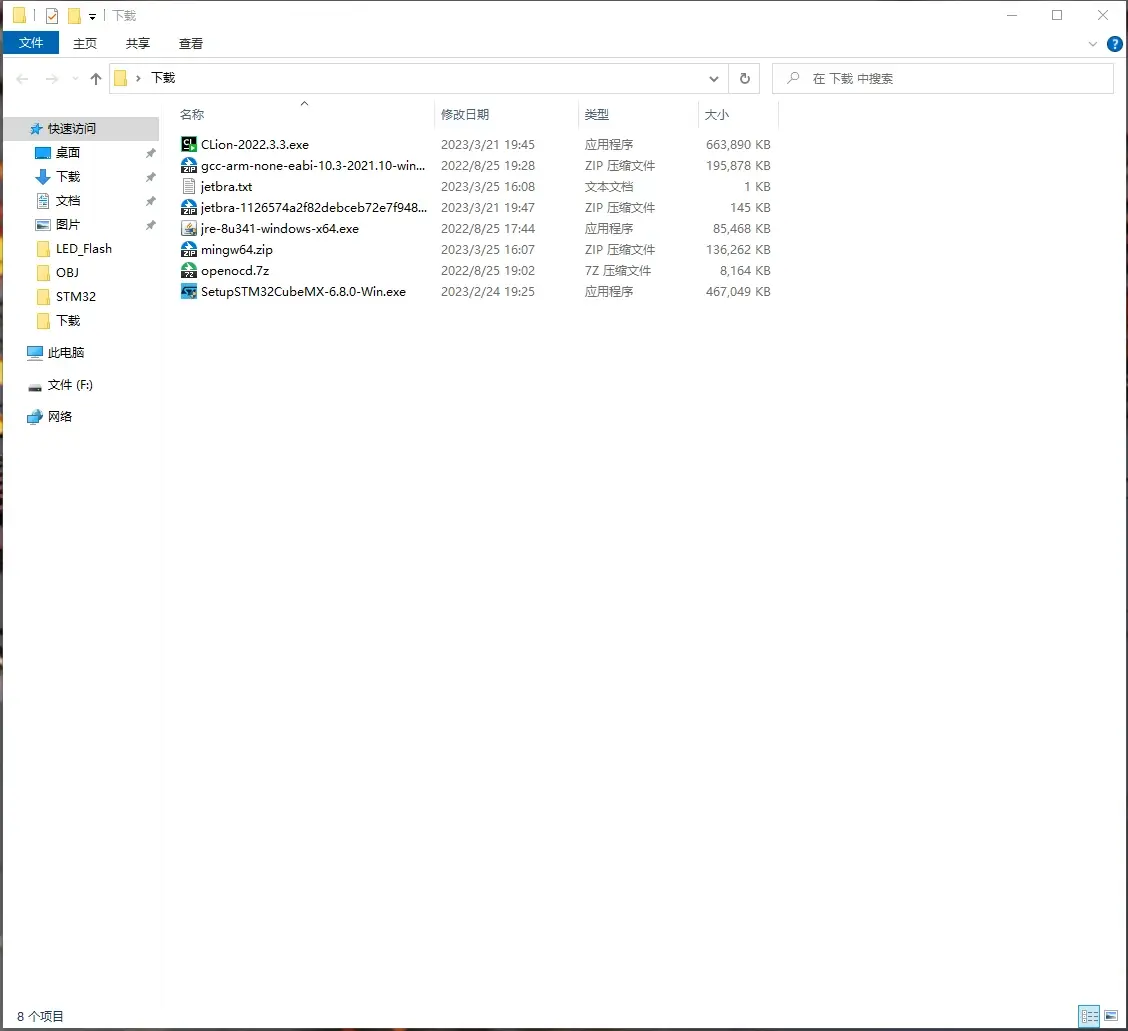1128x1031 pixels.
Task: Click the folder icon in the address bar
Action: 121,78
